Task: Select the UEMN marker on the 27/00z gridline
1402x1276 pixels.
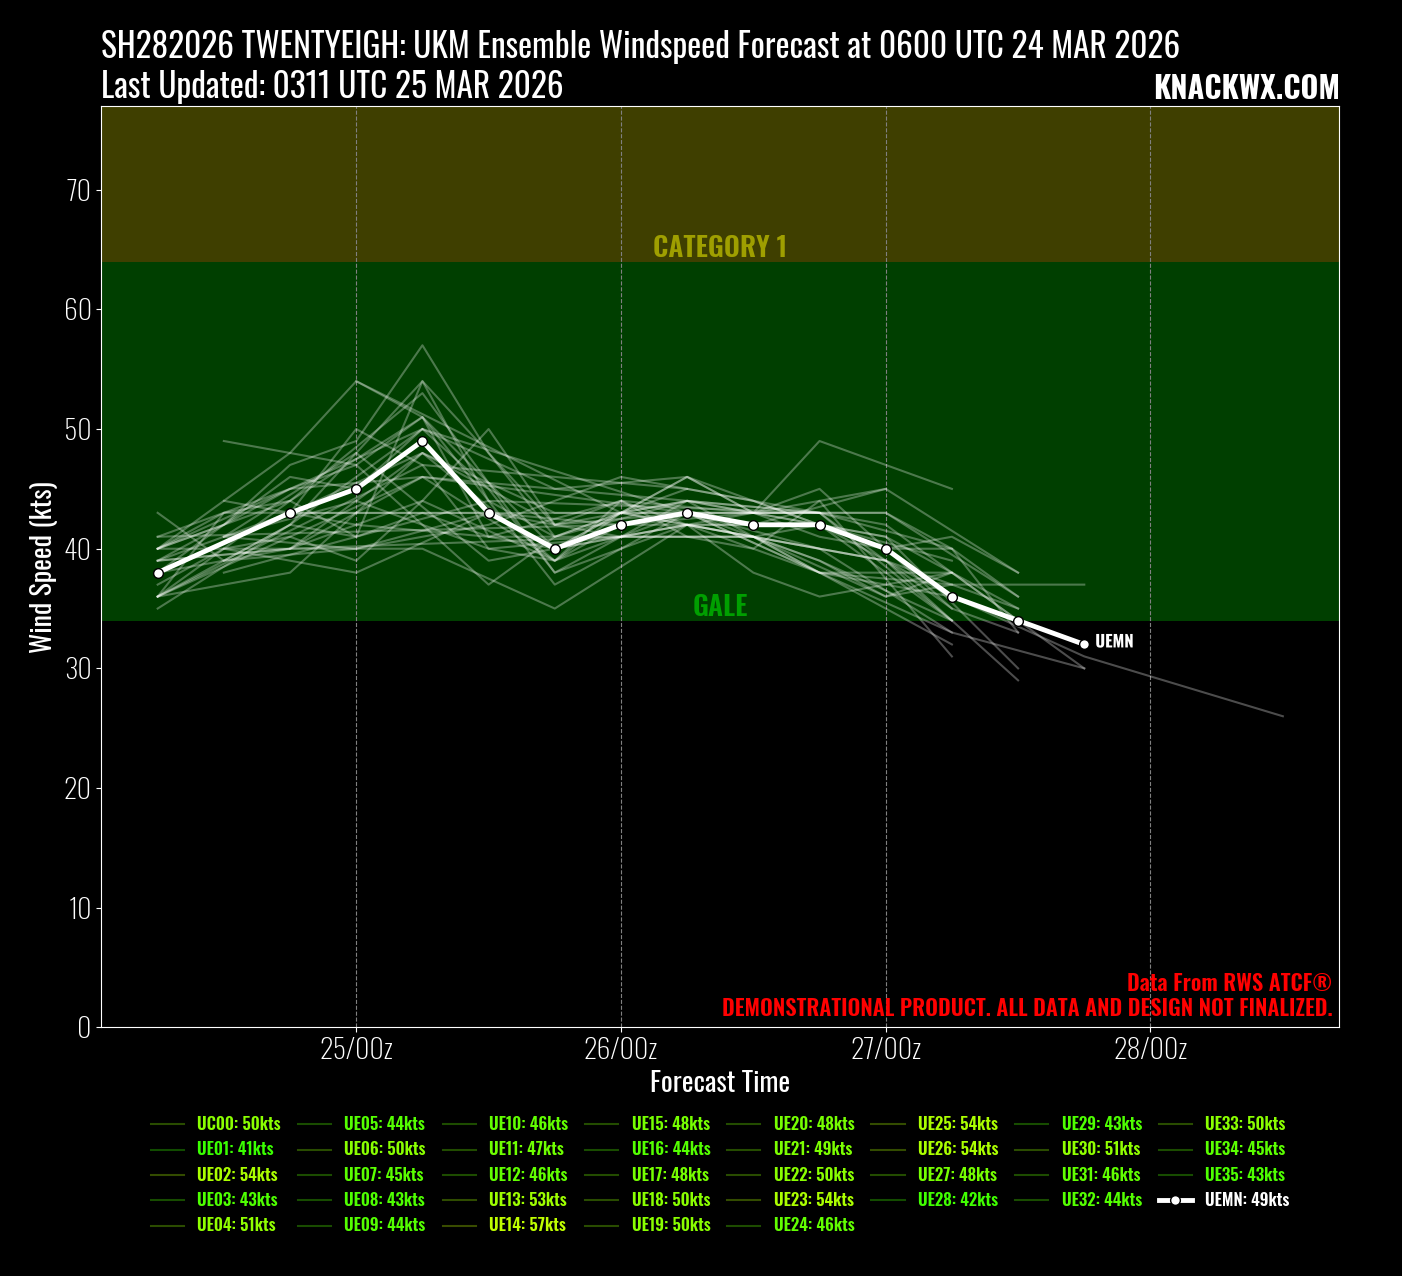Action: click(886, 549)
